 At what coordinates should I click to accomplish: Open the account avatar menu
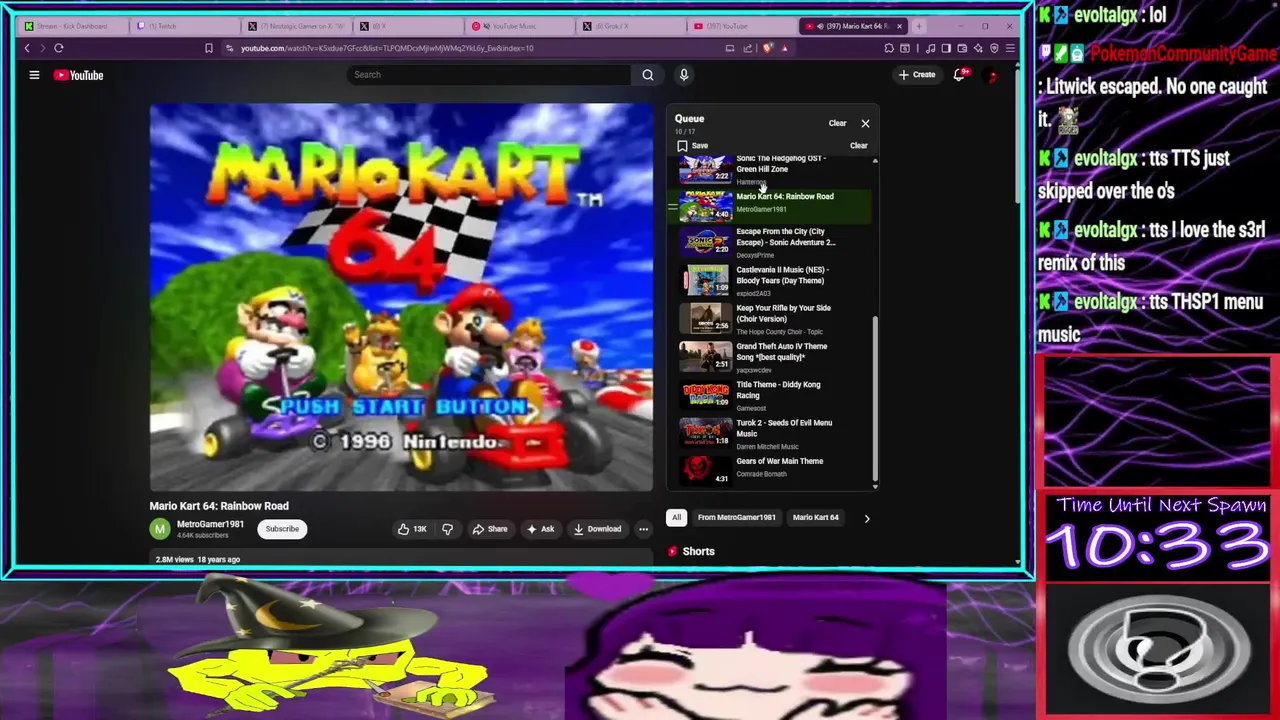[992, 75]
